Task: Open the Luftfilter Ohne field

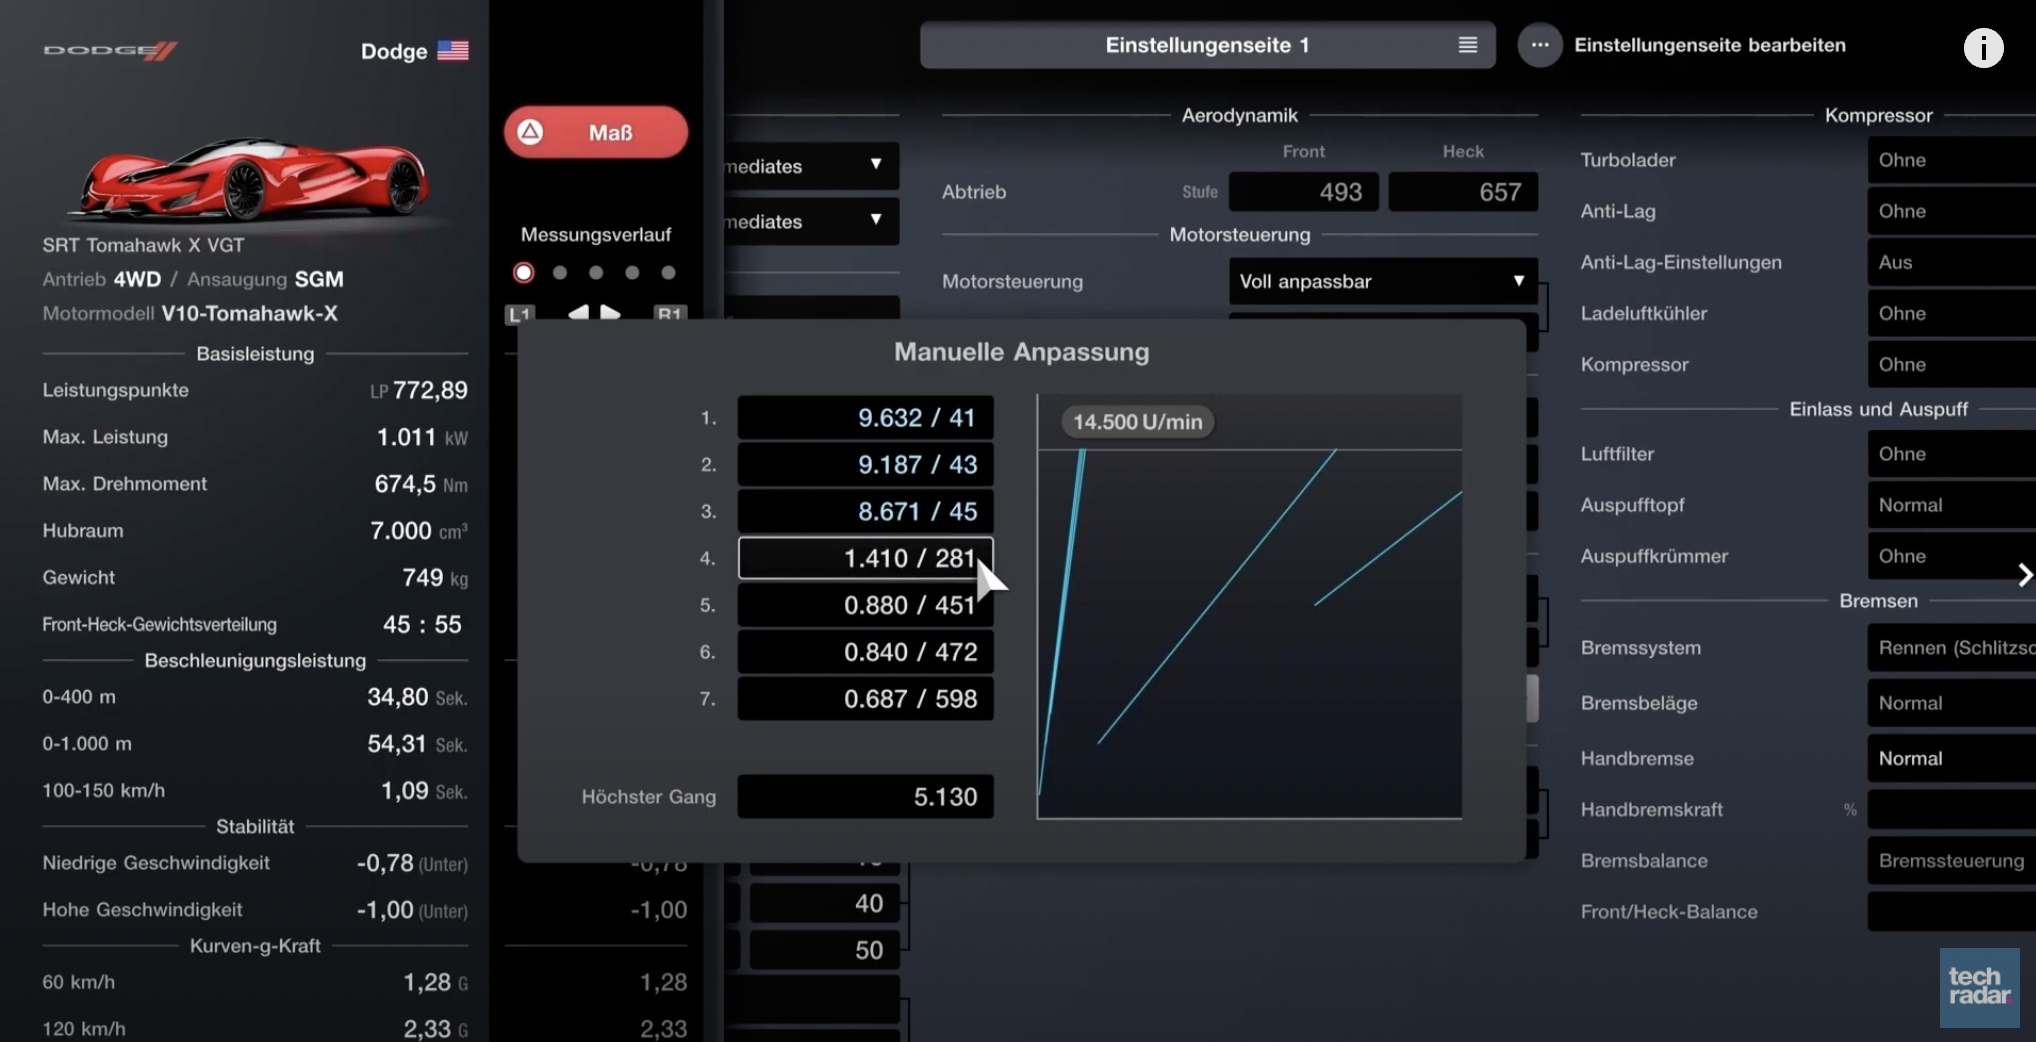Action: coord(1951,454)
